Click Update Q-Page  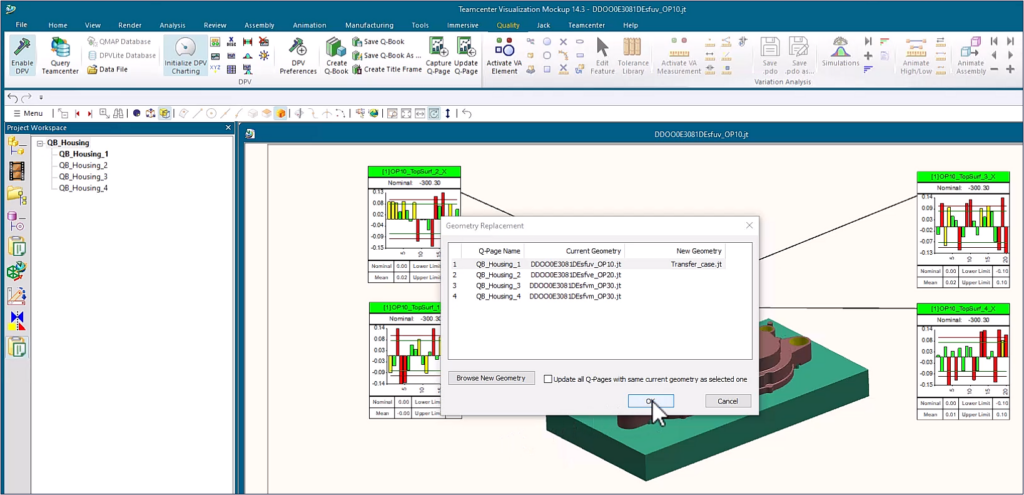(466, 56)
